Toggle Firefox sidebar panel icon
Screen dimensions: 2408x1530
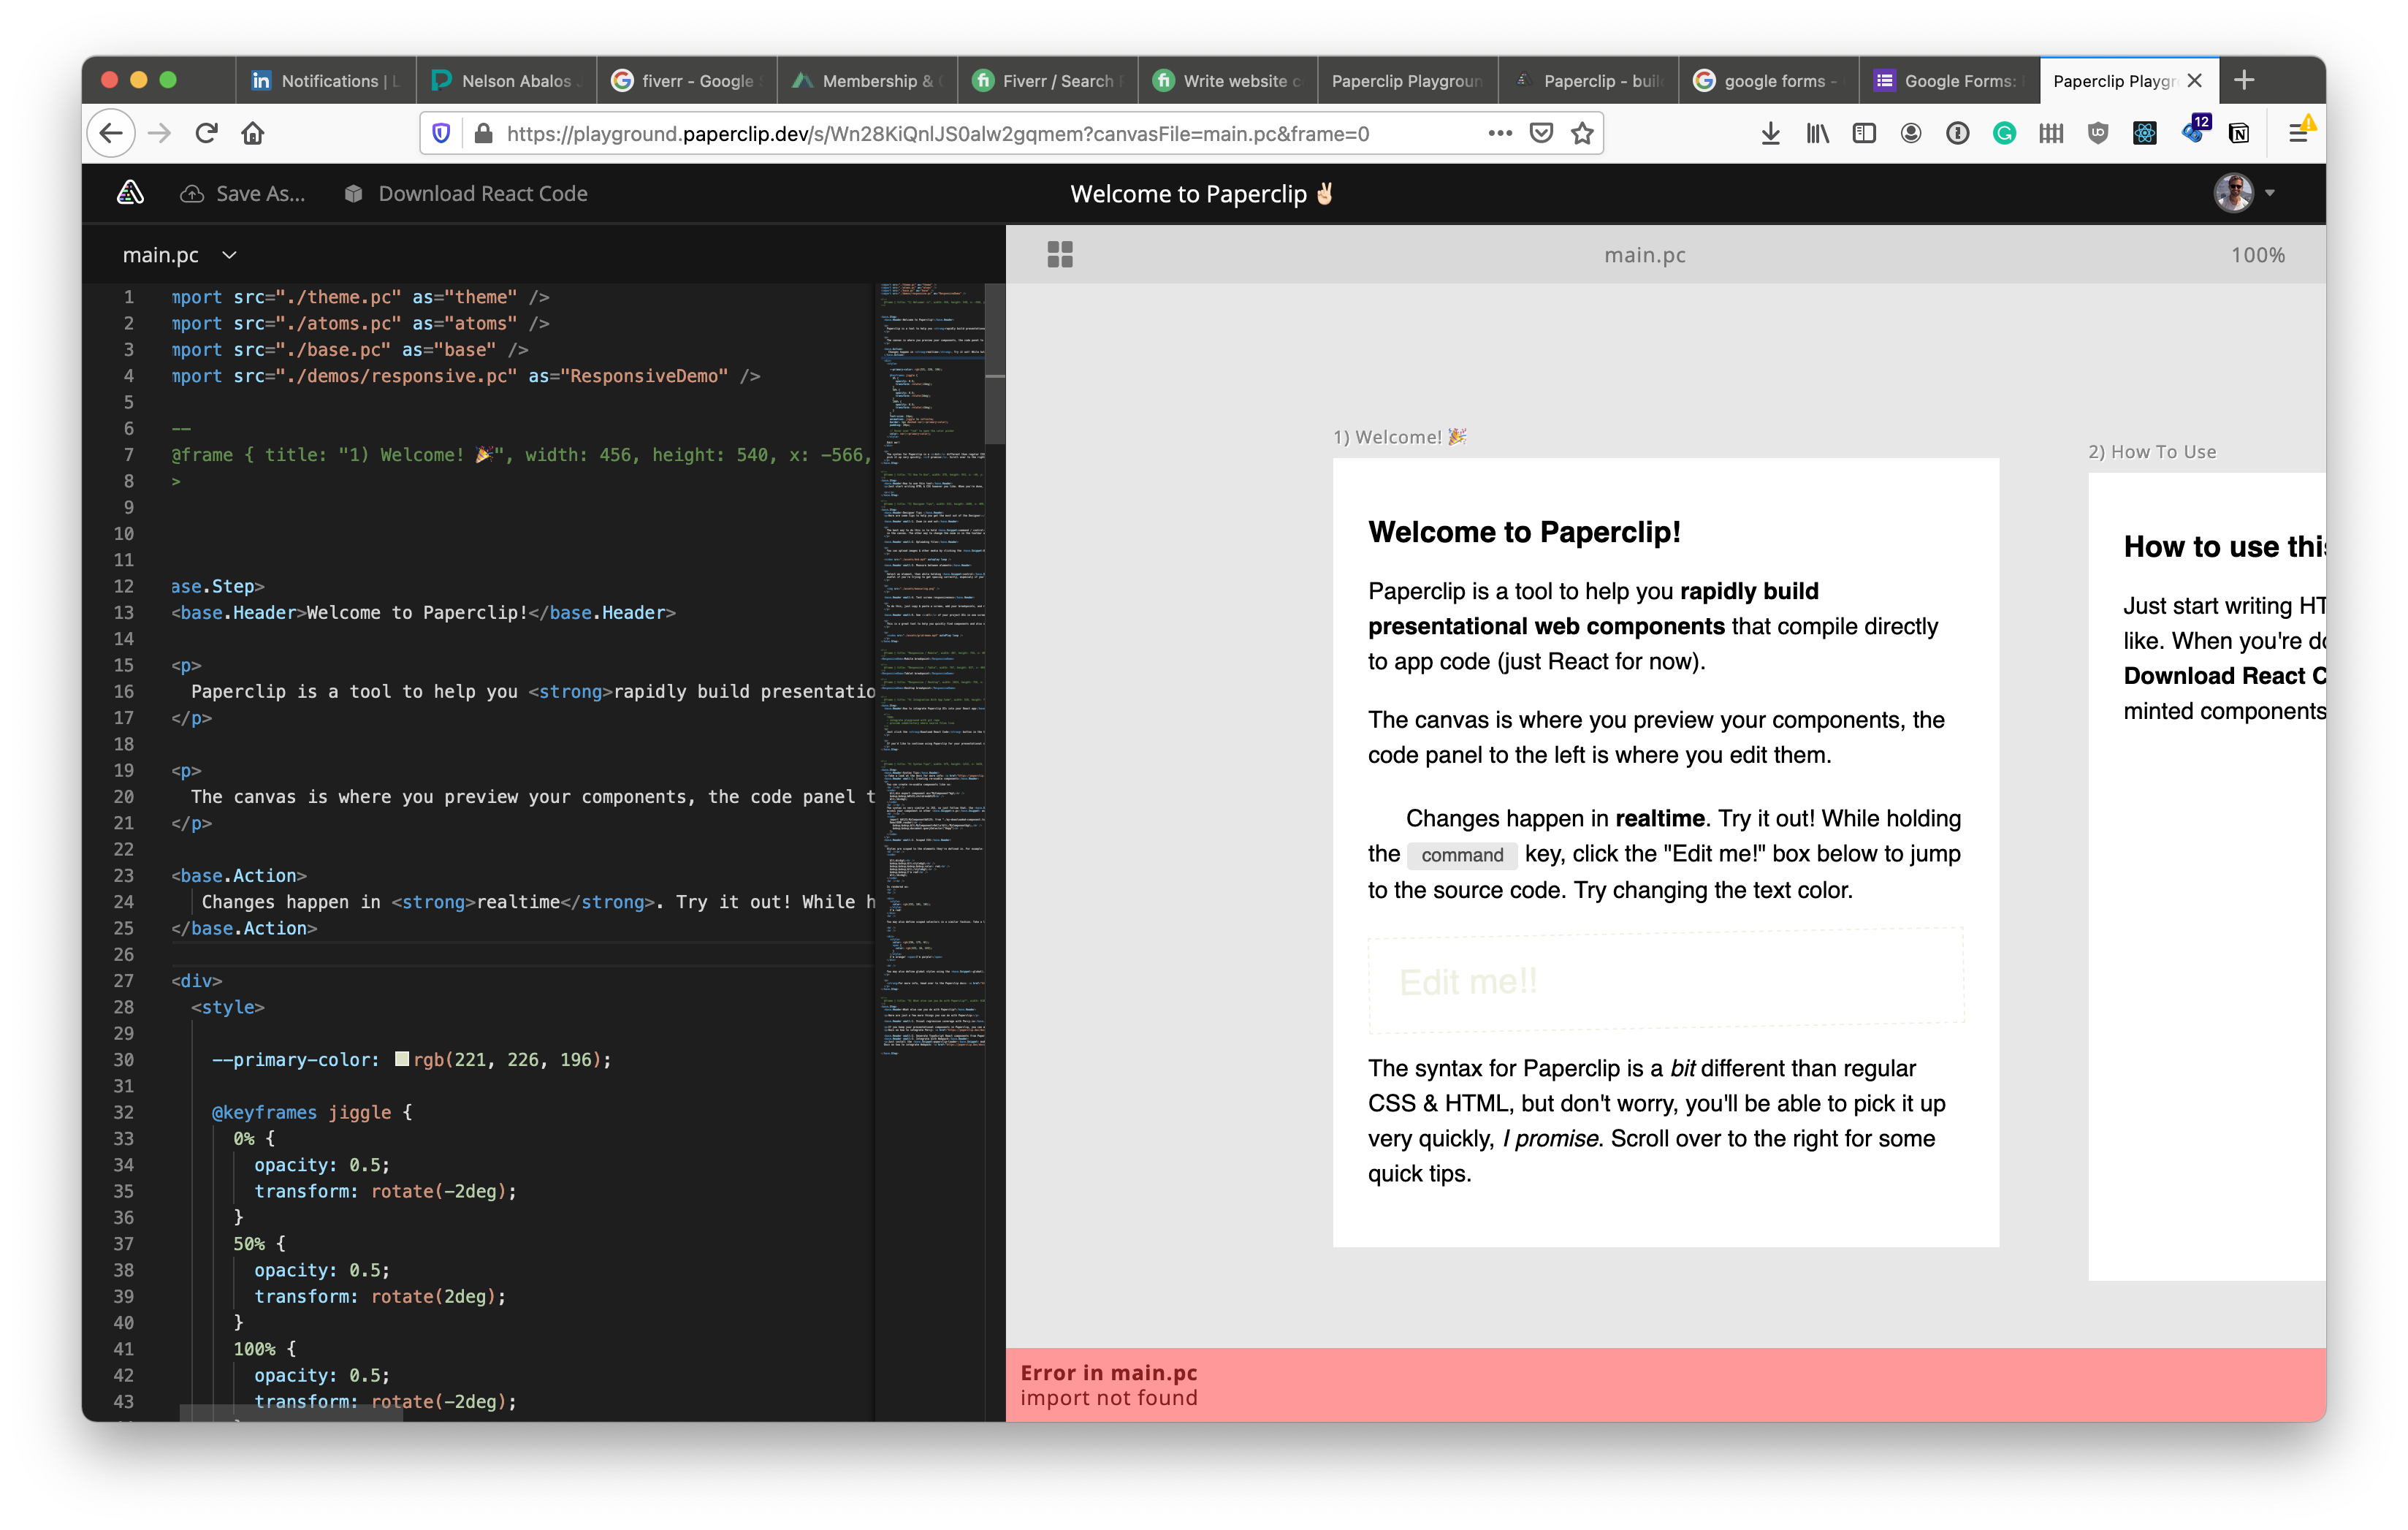[1864, 133]
